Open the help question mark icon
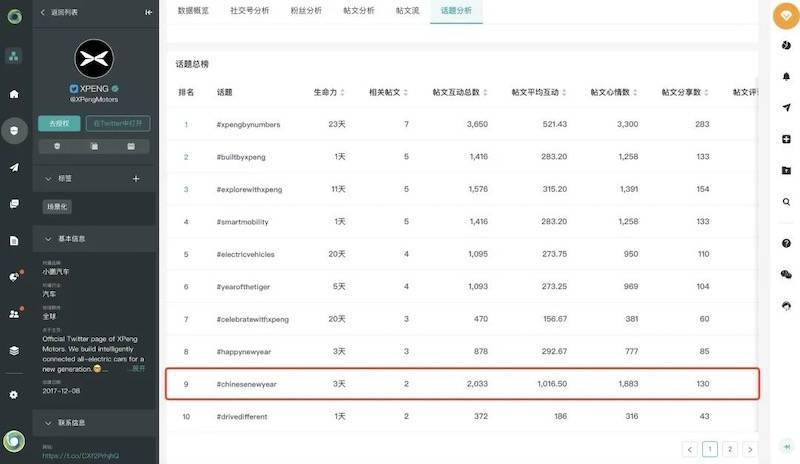Screen dimensions: 800x464 coord(786,243)
